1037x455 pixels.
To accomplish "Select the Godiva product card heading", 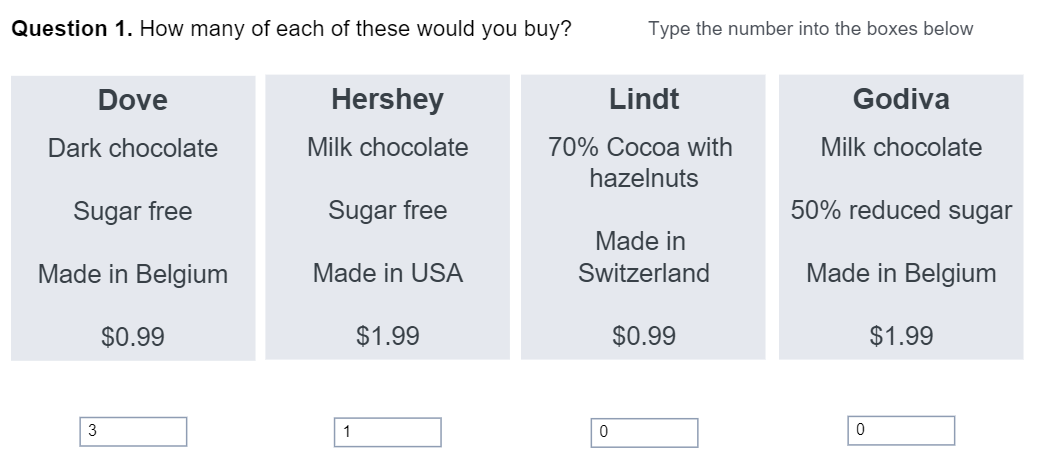I will tap(901, 99).
